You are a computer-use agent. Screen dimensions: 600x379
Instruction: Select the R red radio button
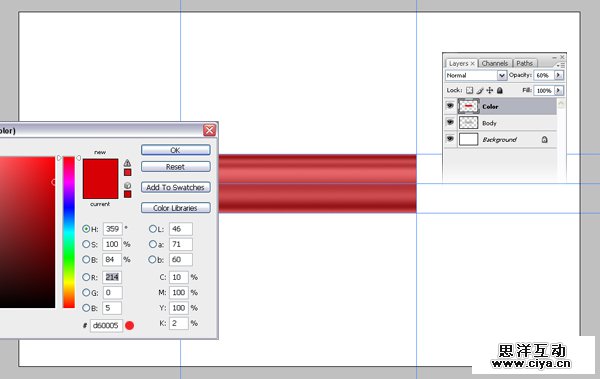tap(86, 277)
